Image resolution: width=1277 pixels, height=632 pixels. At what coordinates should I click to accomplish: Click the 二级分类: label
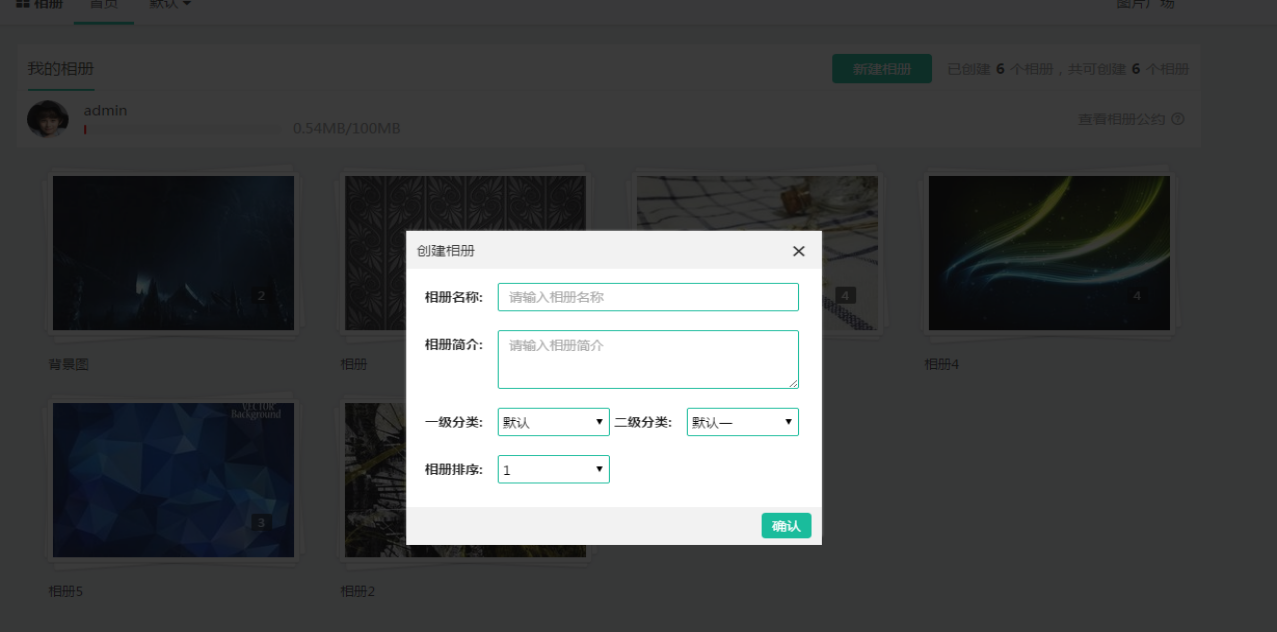643,422
